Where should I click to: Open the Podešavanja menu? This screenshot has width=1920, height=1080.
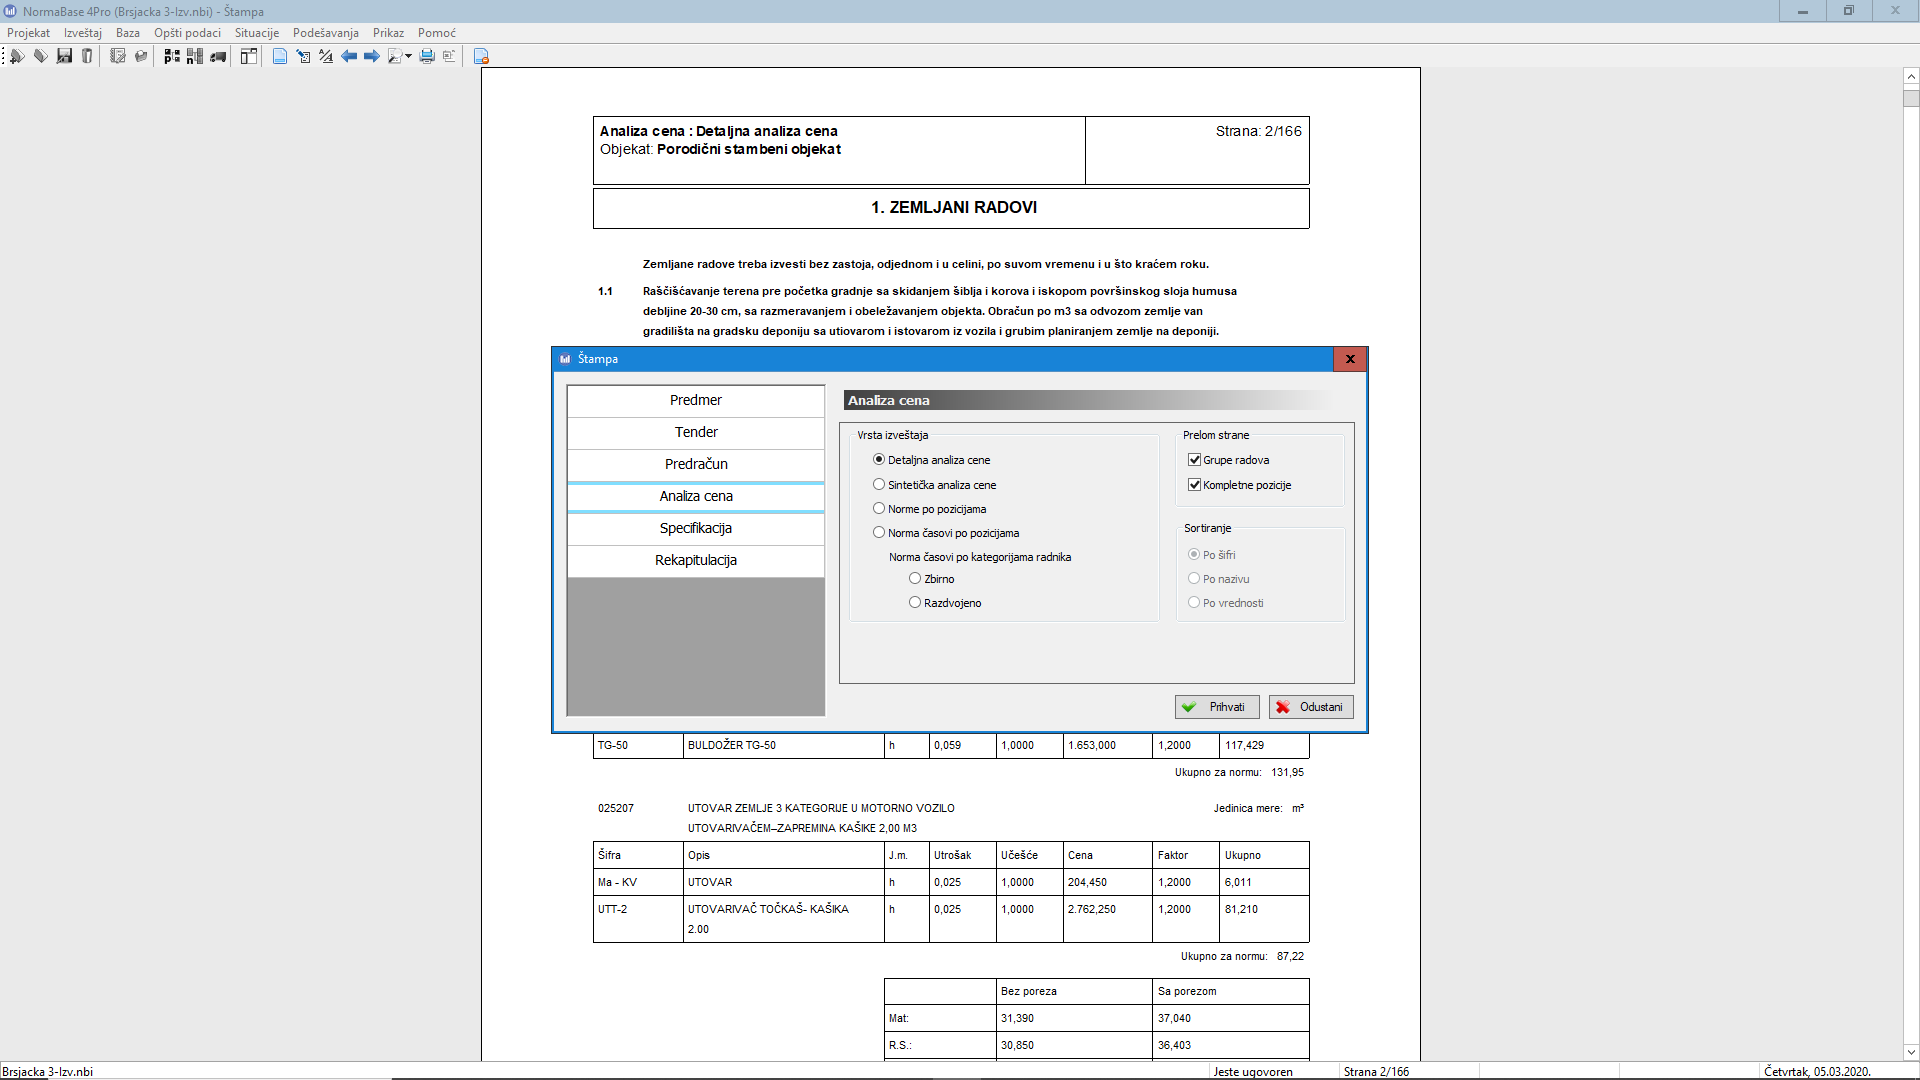325,33
